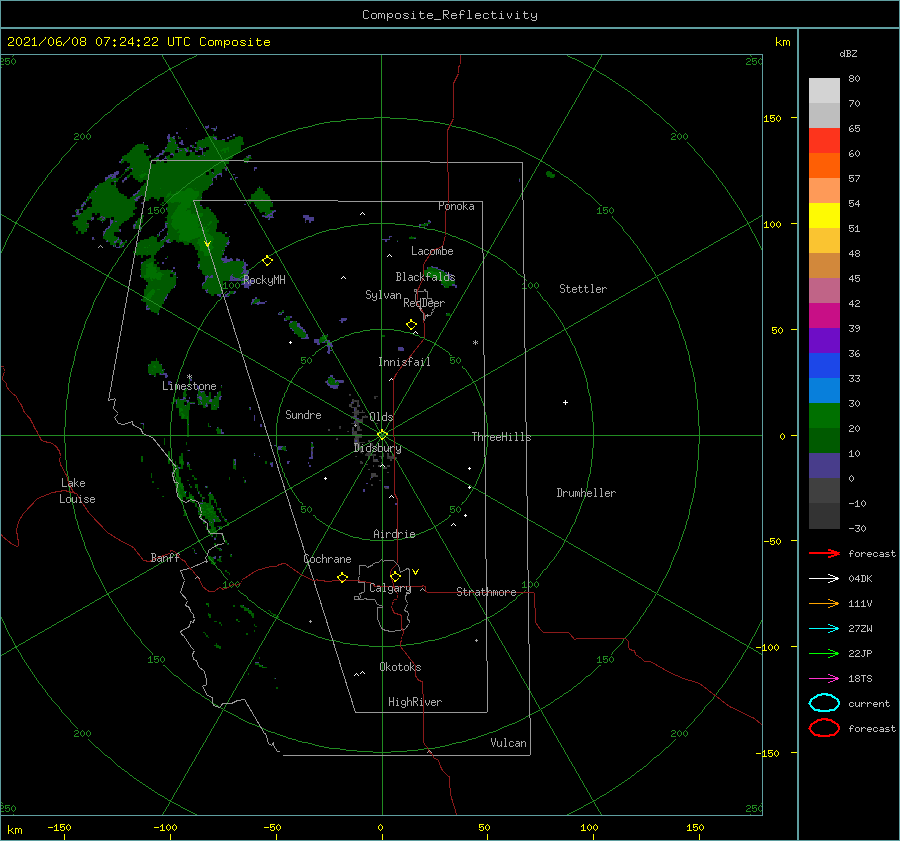
Task: Click the Airdrie city label
Action: [x=394, y=534]
